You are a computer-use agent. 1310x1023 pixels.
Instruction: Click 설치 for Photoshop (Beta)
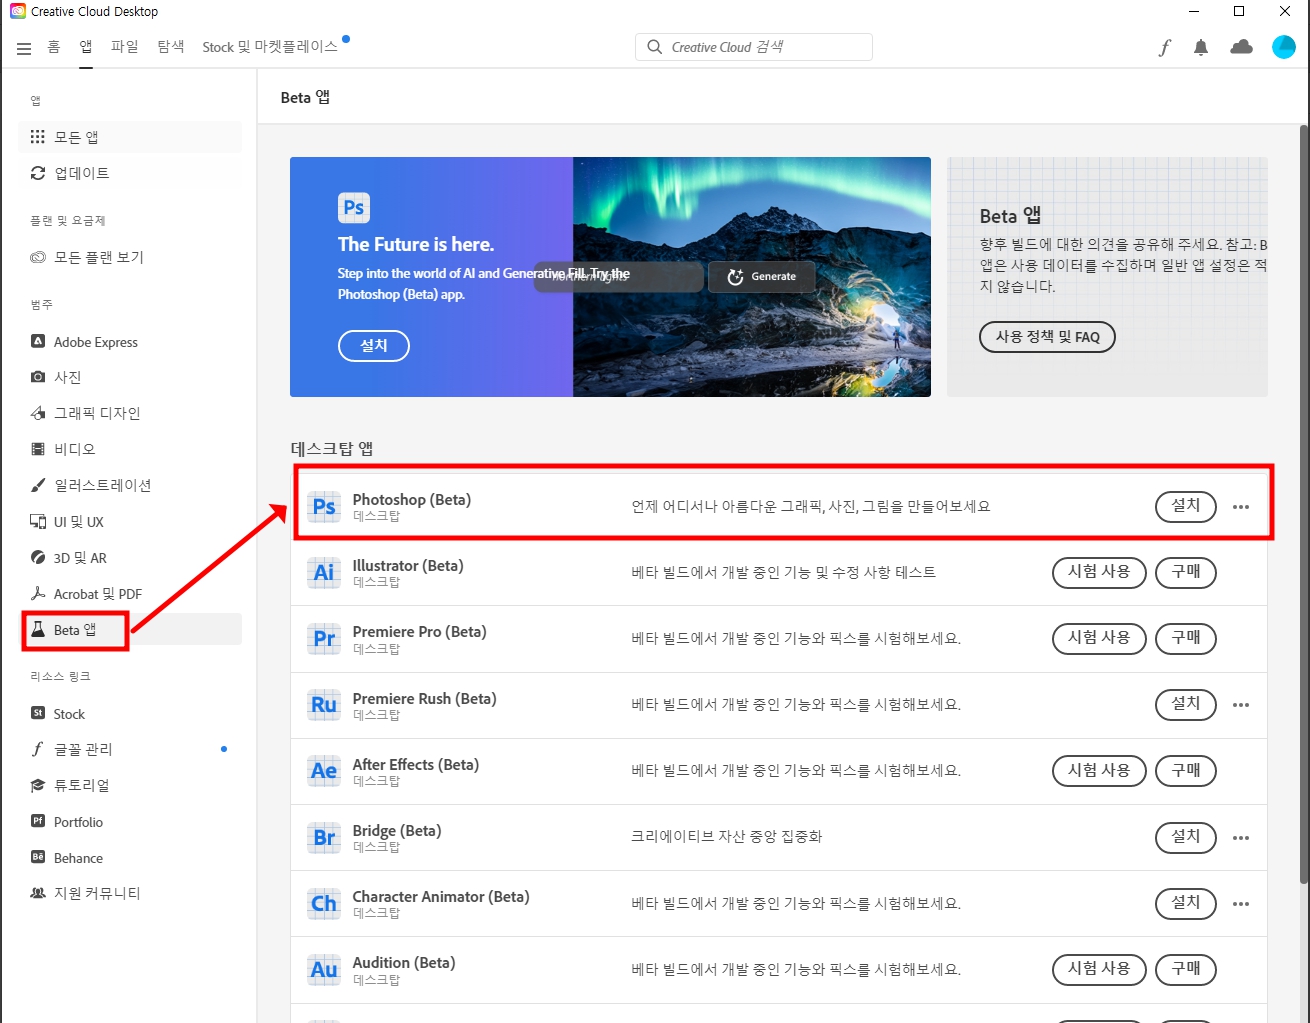coord(1186,506)
